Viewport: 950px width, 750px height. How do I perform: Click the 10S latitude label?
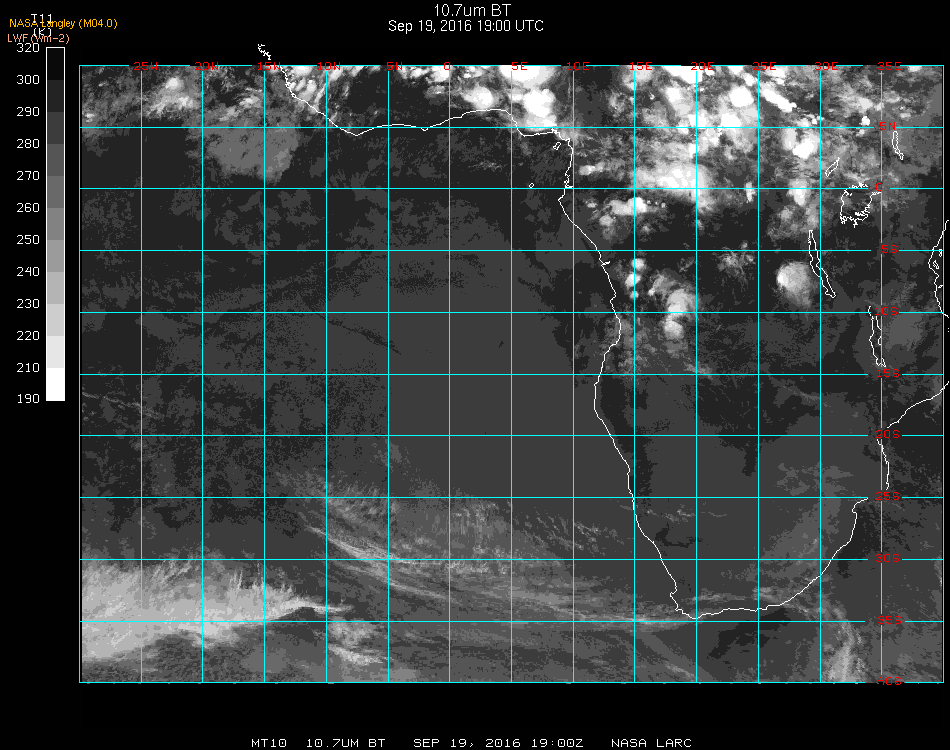(x=886, y=311)
